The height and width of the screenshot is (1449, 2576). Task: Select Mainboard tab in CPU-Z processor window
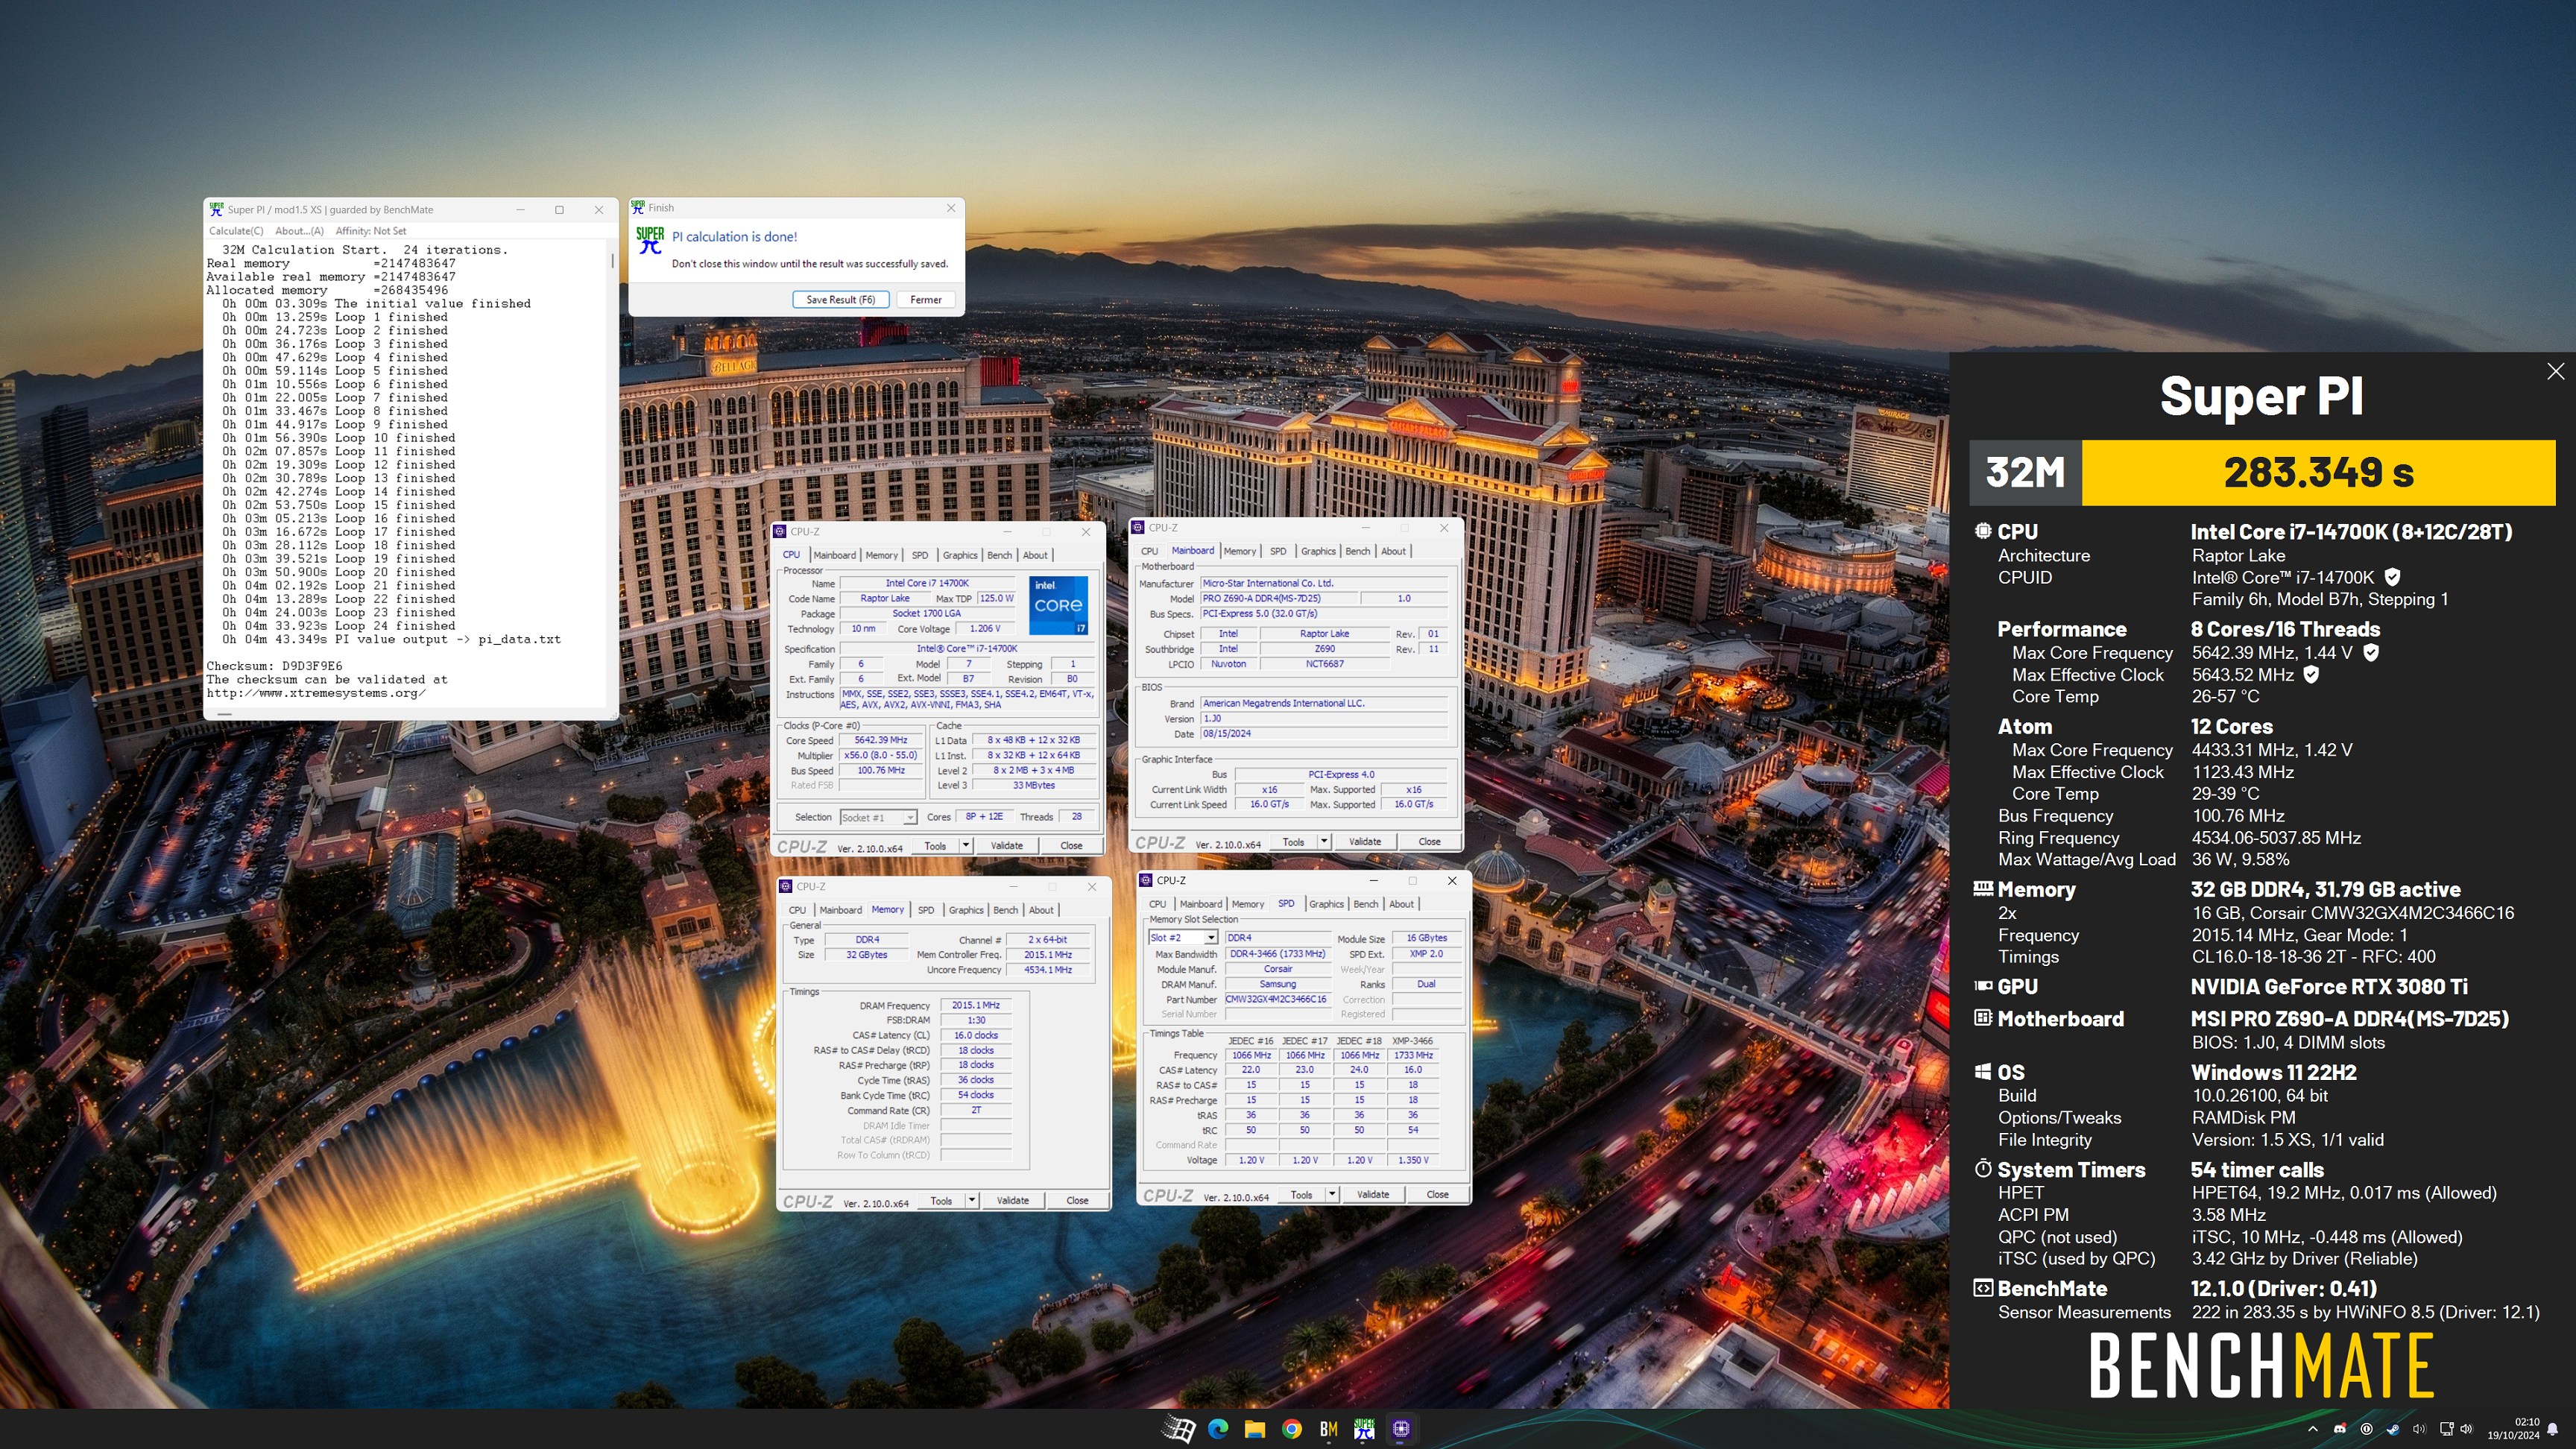pyautogui.click(x=834, y=555)
